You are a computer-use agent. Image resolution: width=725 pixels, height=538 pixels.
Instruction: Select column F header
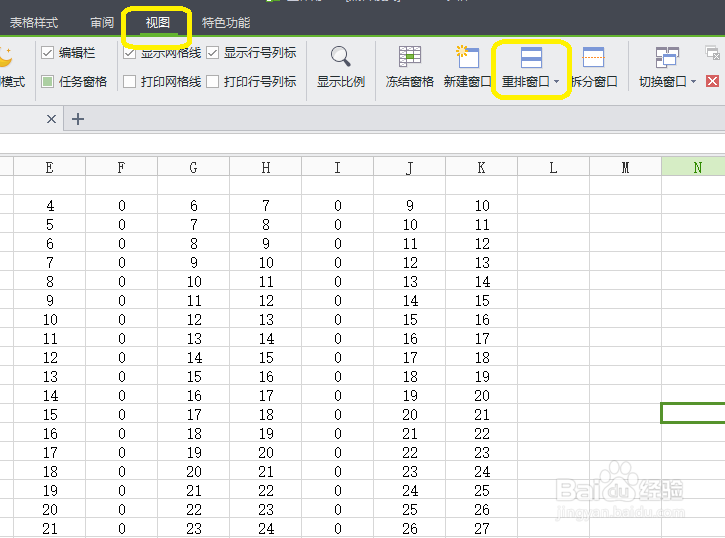122,167
